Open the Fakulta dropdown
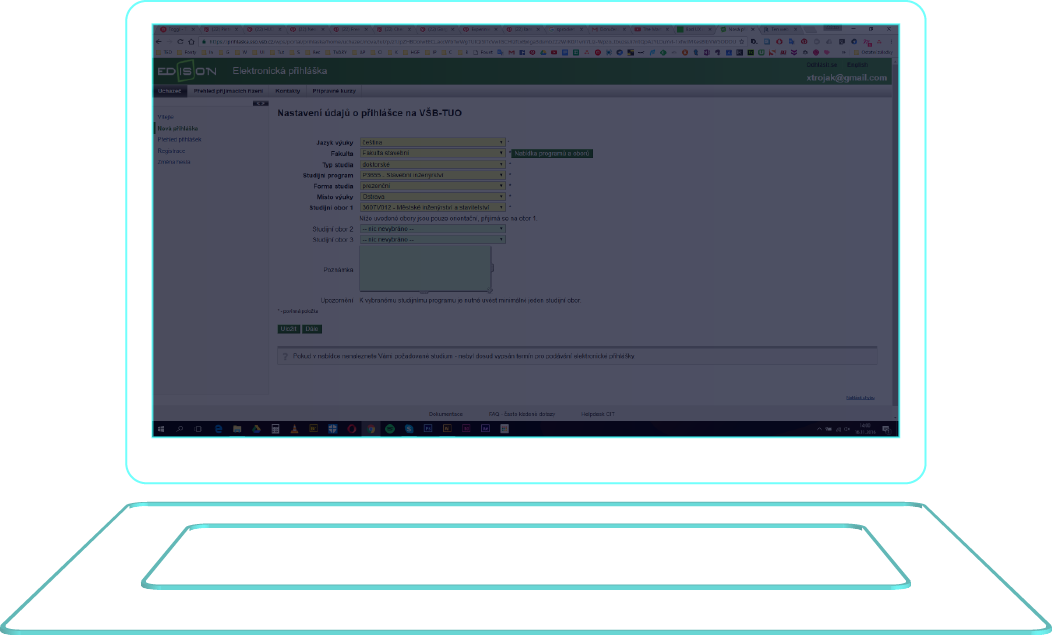This screenshot has height=635, width=1052. click(432, 153)
